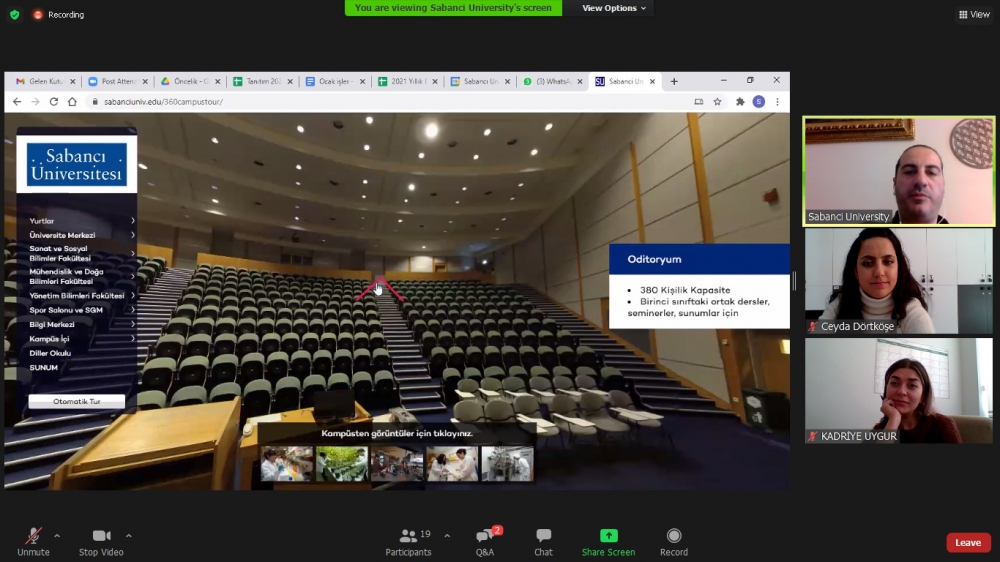Click the green encryption shield icon
The width and height of the screenshot is (1000, 562).
pos(14,14)
